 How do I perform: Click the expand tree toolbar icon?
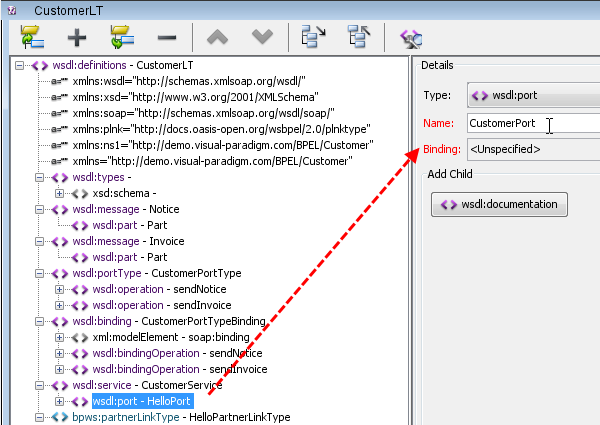(x=313, y=37)
